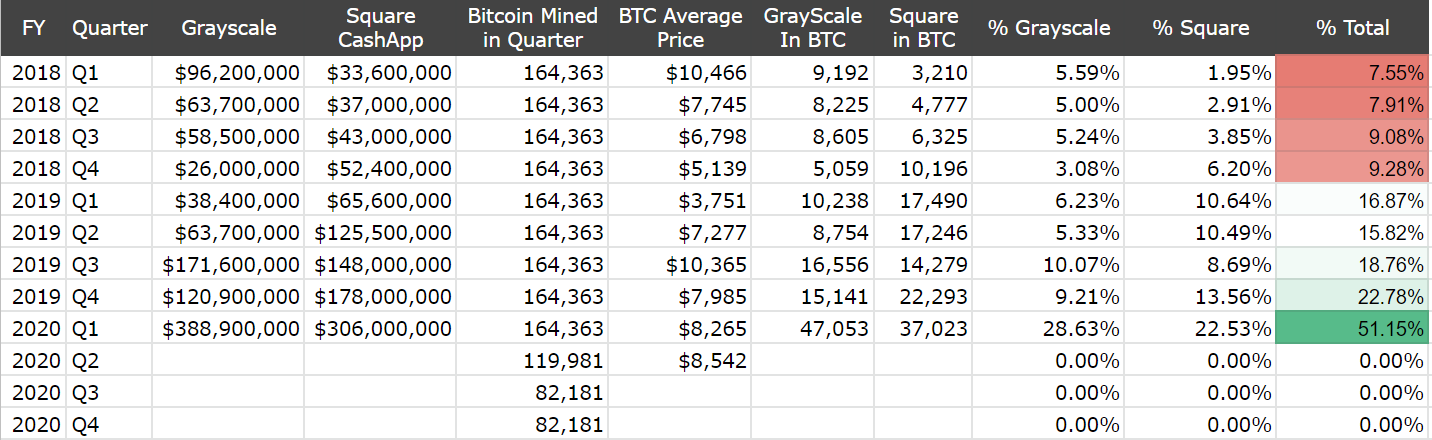This screenshot has width=1432, height=440.
Task: Click the BTC Average Price header
Action: (680, 28)
